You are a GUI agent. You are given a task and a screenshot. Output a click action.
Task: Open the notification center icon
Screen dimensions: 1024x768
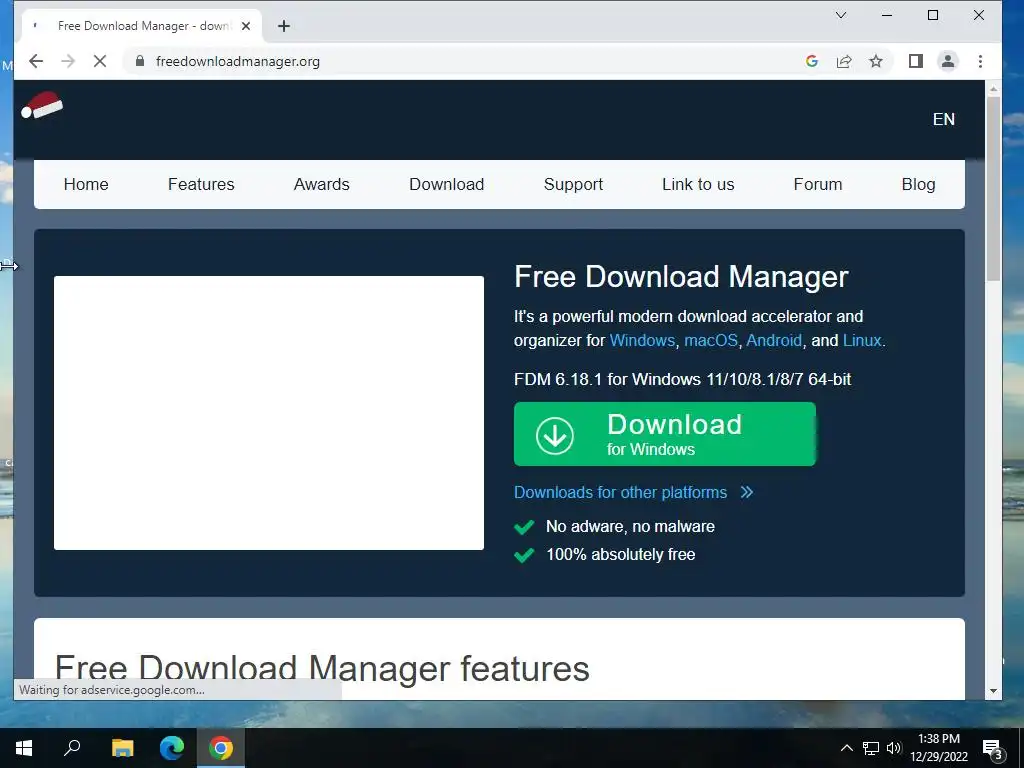pyautogui.click(x=992, y=748)
